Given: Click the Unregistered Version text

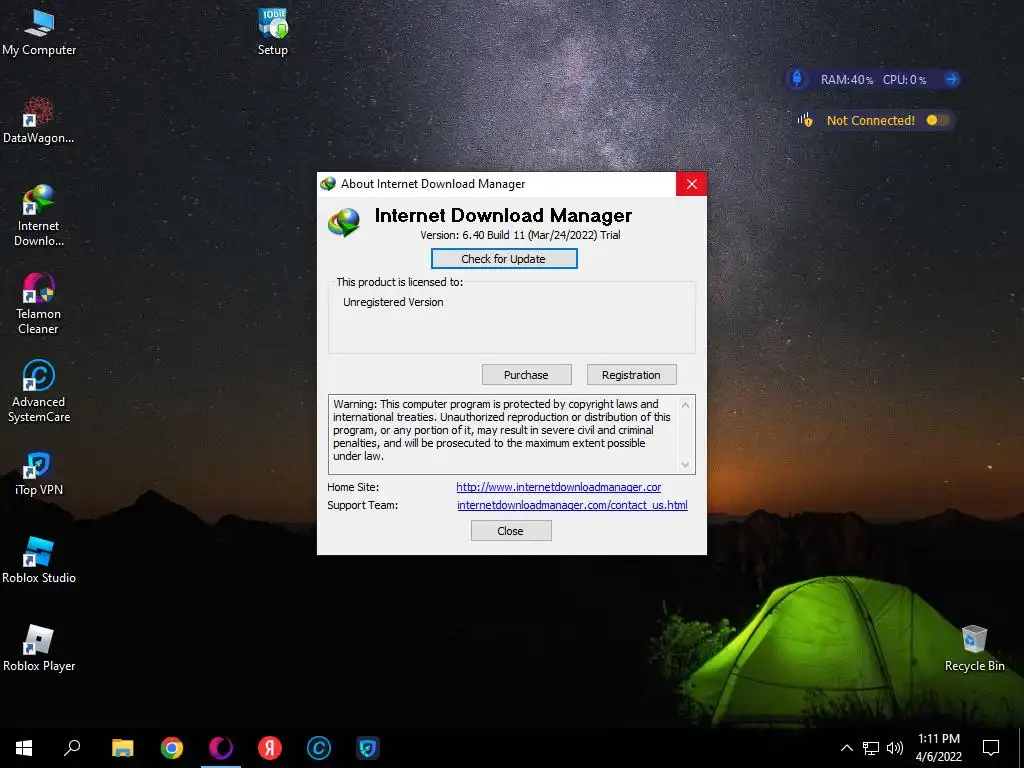Looking at the screenshot, I should pyautogui.click(x=393, y=302).
